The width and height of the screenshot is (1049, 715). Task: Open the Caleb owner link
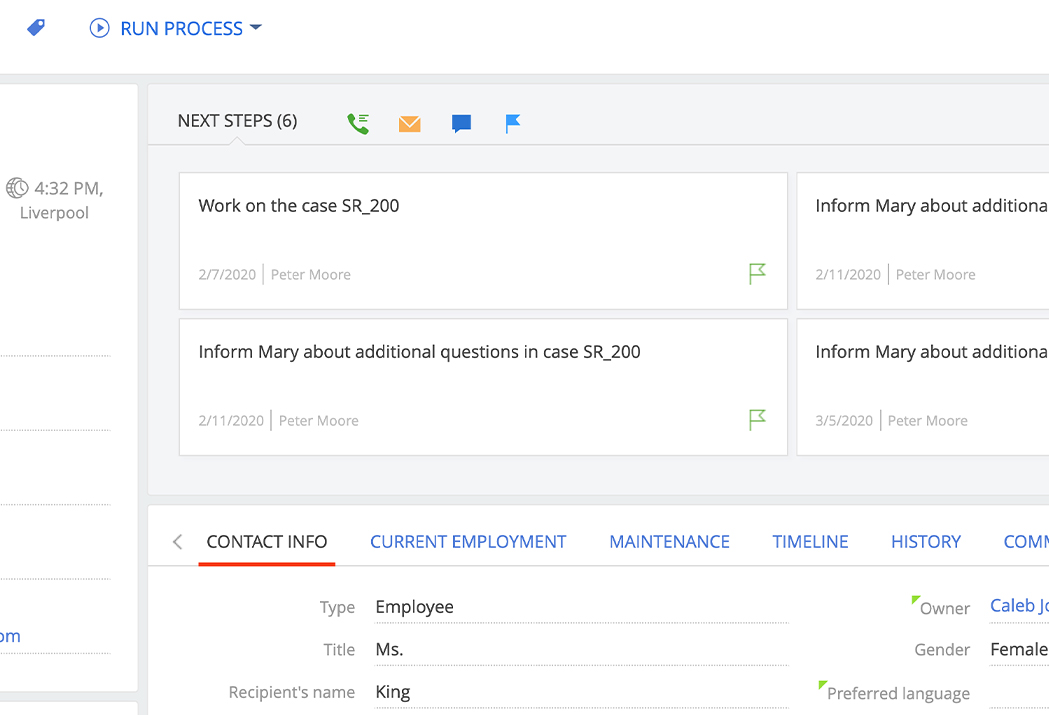(x=1018, y=606)
